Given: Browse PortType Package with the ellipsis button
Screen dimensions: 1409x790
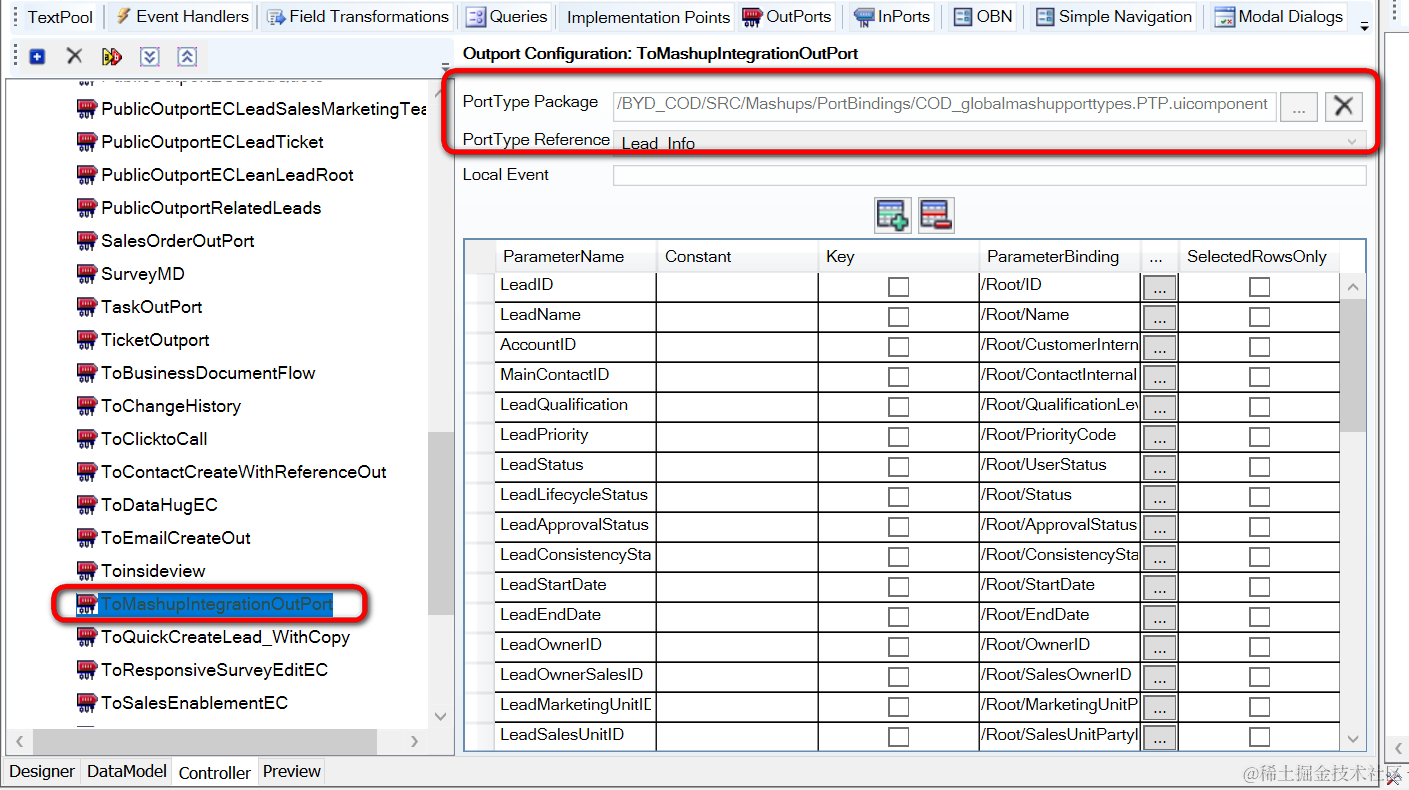Looking at the screenshot, I should point(1298,106).
